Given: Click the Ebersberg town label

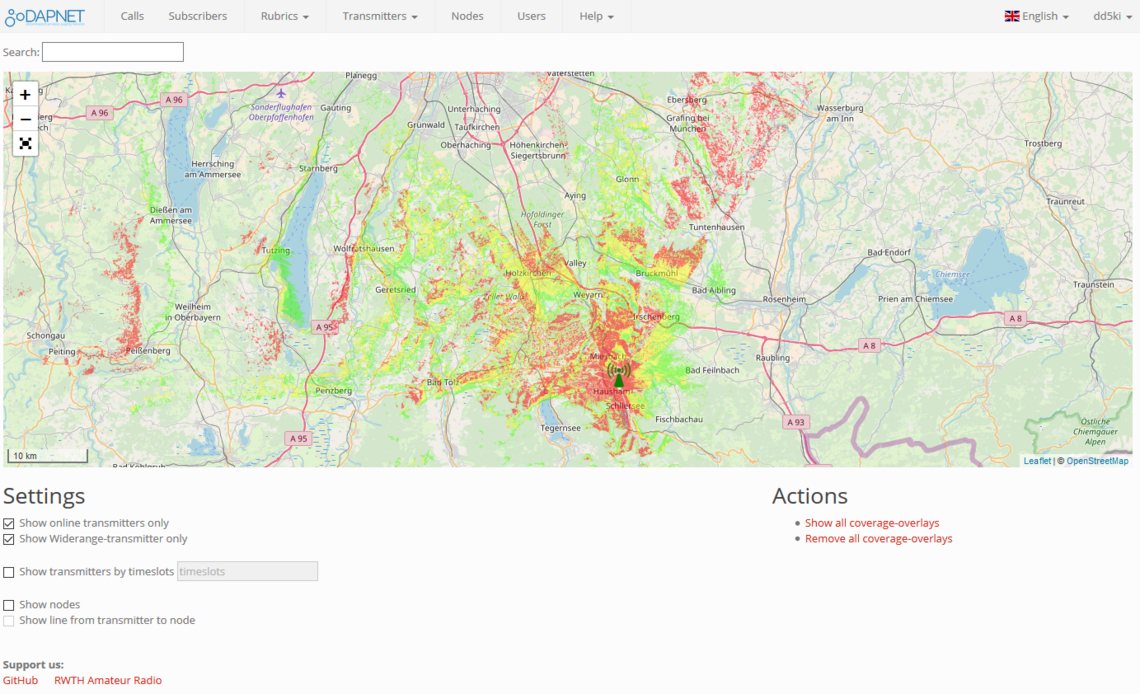Looking at the screenshot, I should point(686,100).
